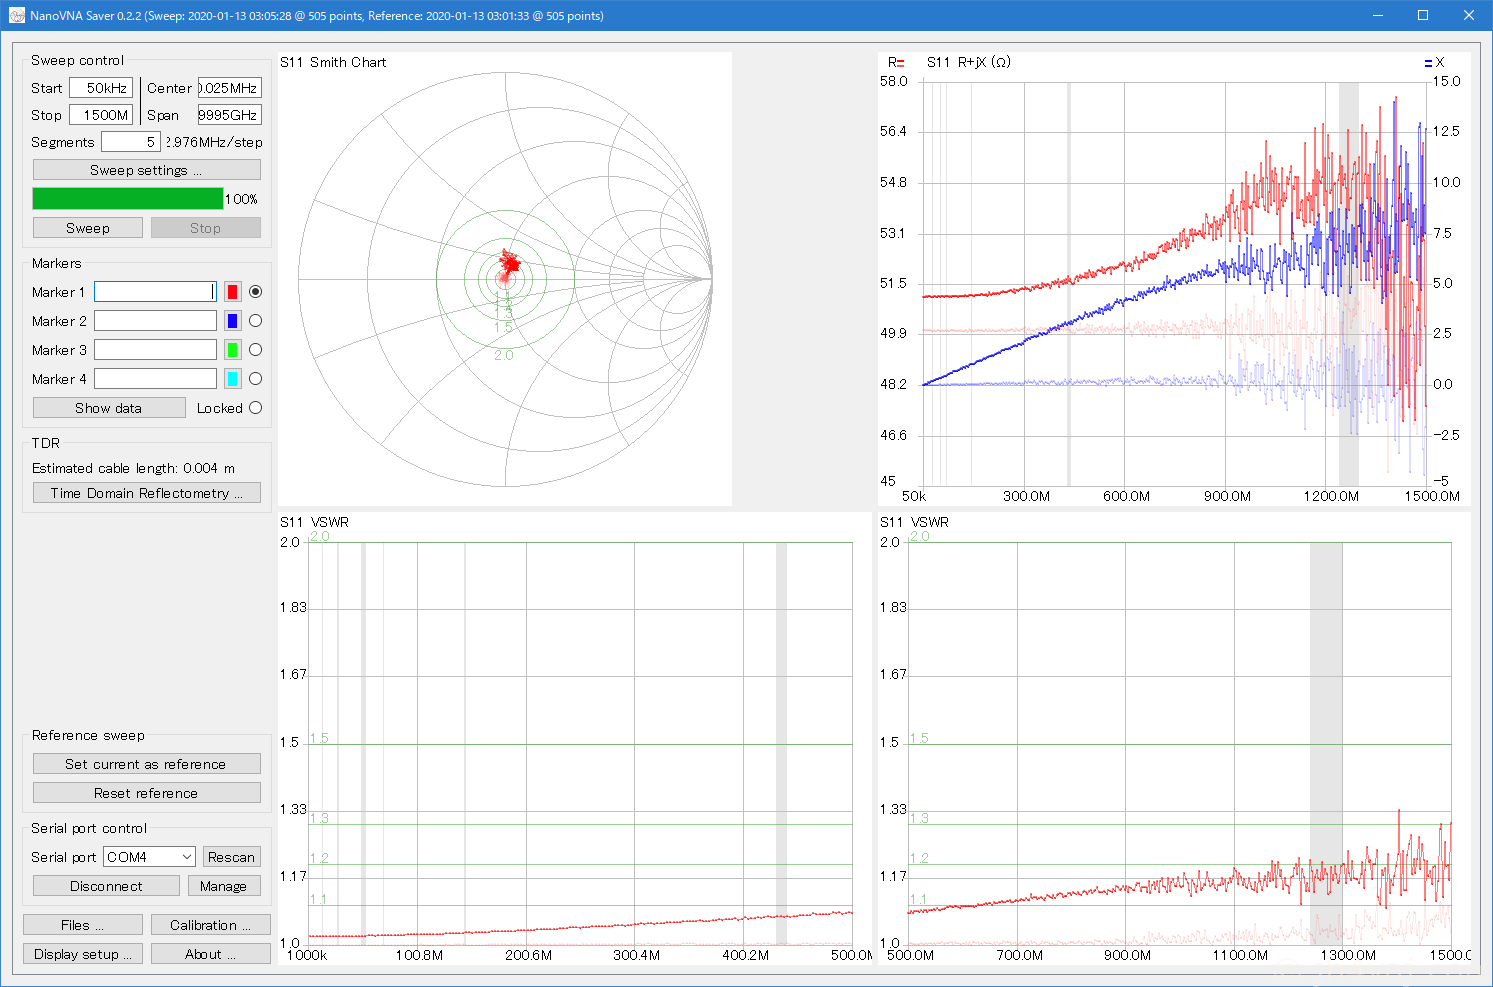Image resolution: width=1493 pixels, height=987 pixels.
Task: Click the Estimated cable length text
Action: pyautogui.click(x=134, y=468)
